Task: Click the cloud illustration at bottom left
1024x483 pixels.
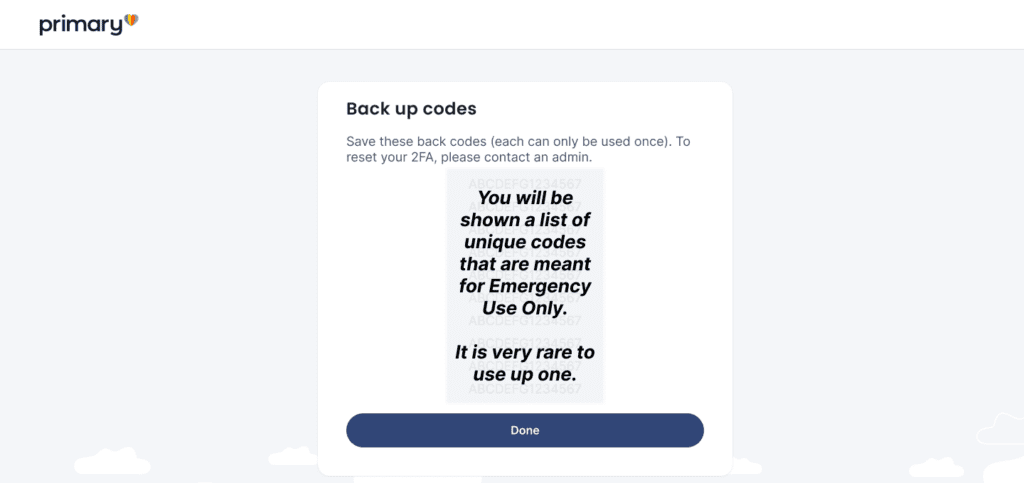Action: [112, 462]
